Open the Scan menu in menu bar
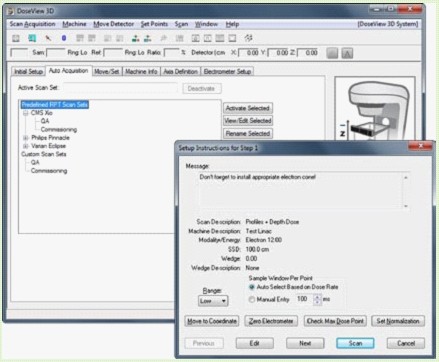This screenshot has height=362, width=439. 181,24
